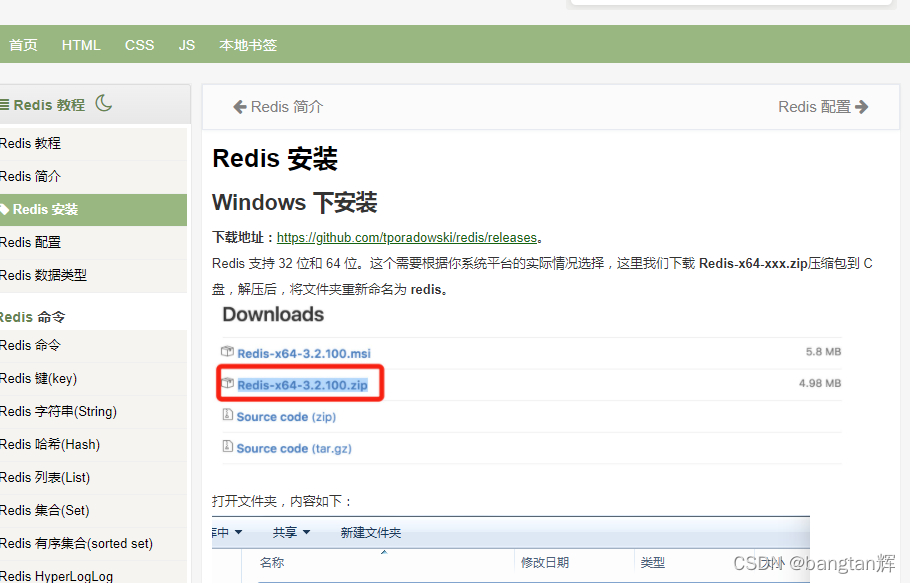Open Redis 命令 sidebar list item
The image size is (910, 583).
[93, 345]
